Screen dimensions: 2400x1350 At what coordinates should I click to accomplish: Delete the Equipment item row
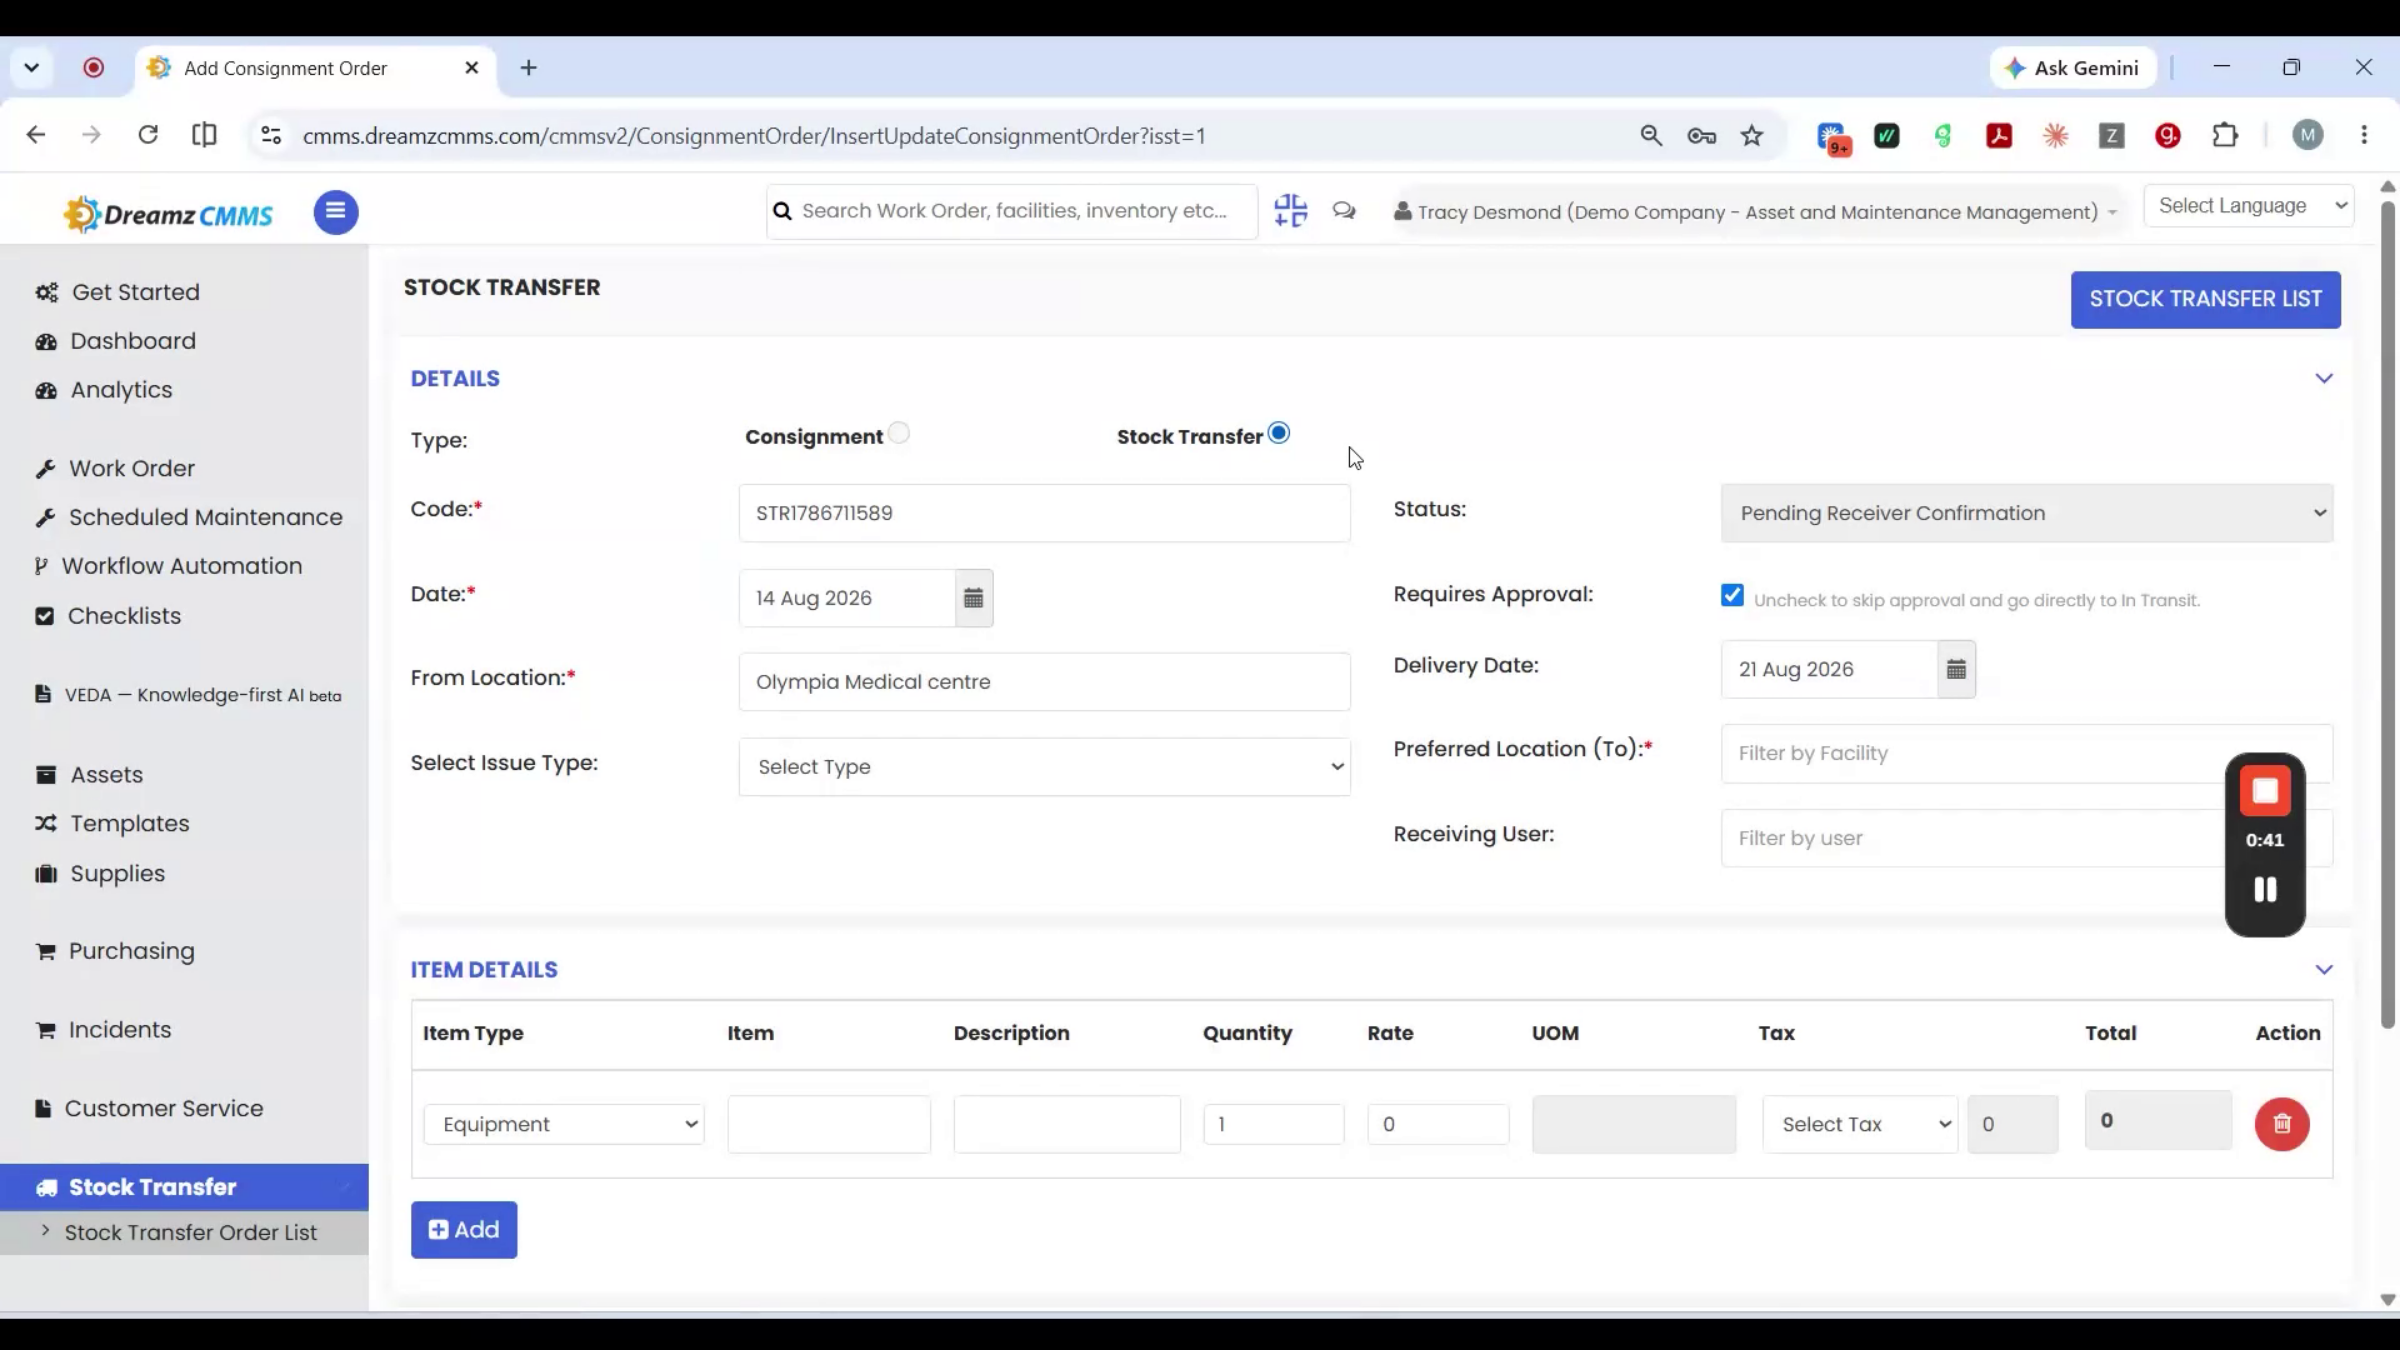(x=2282, y=1124)
